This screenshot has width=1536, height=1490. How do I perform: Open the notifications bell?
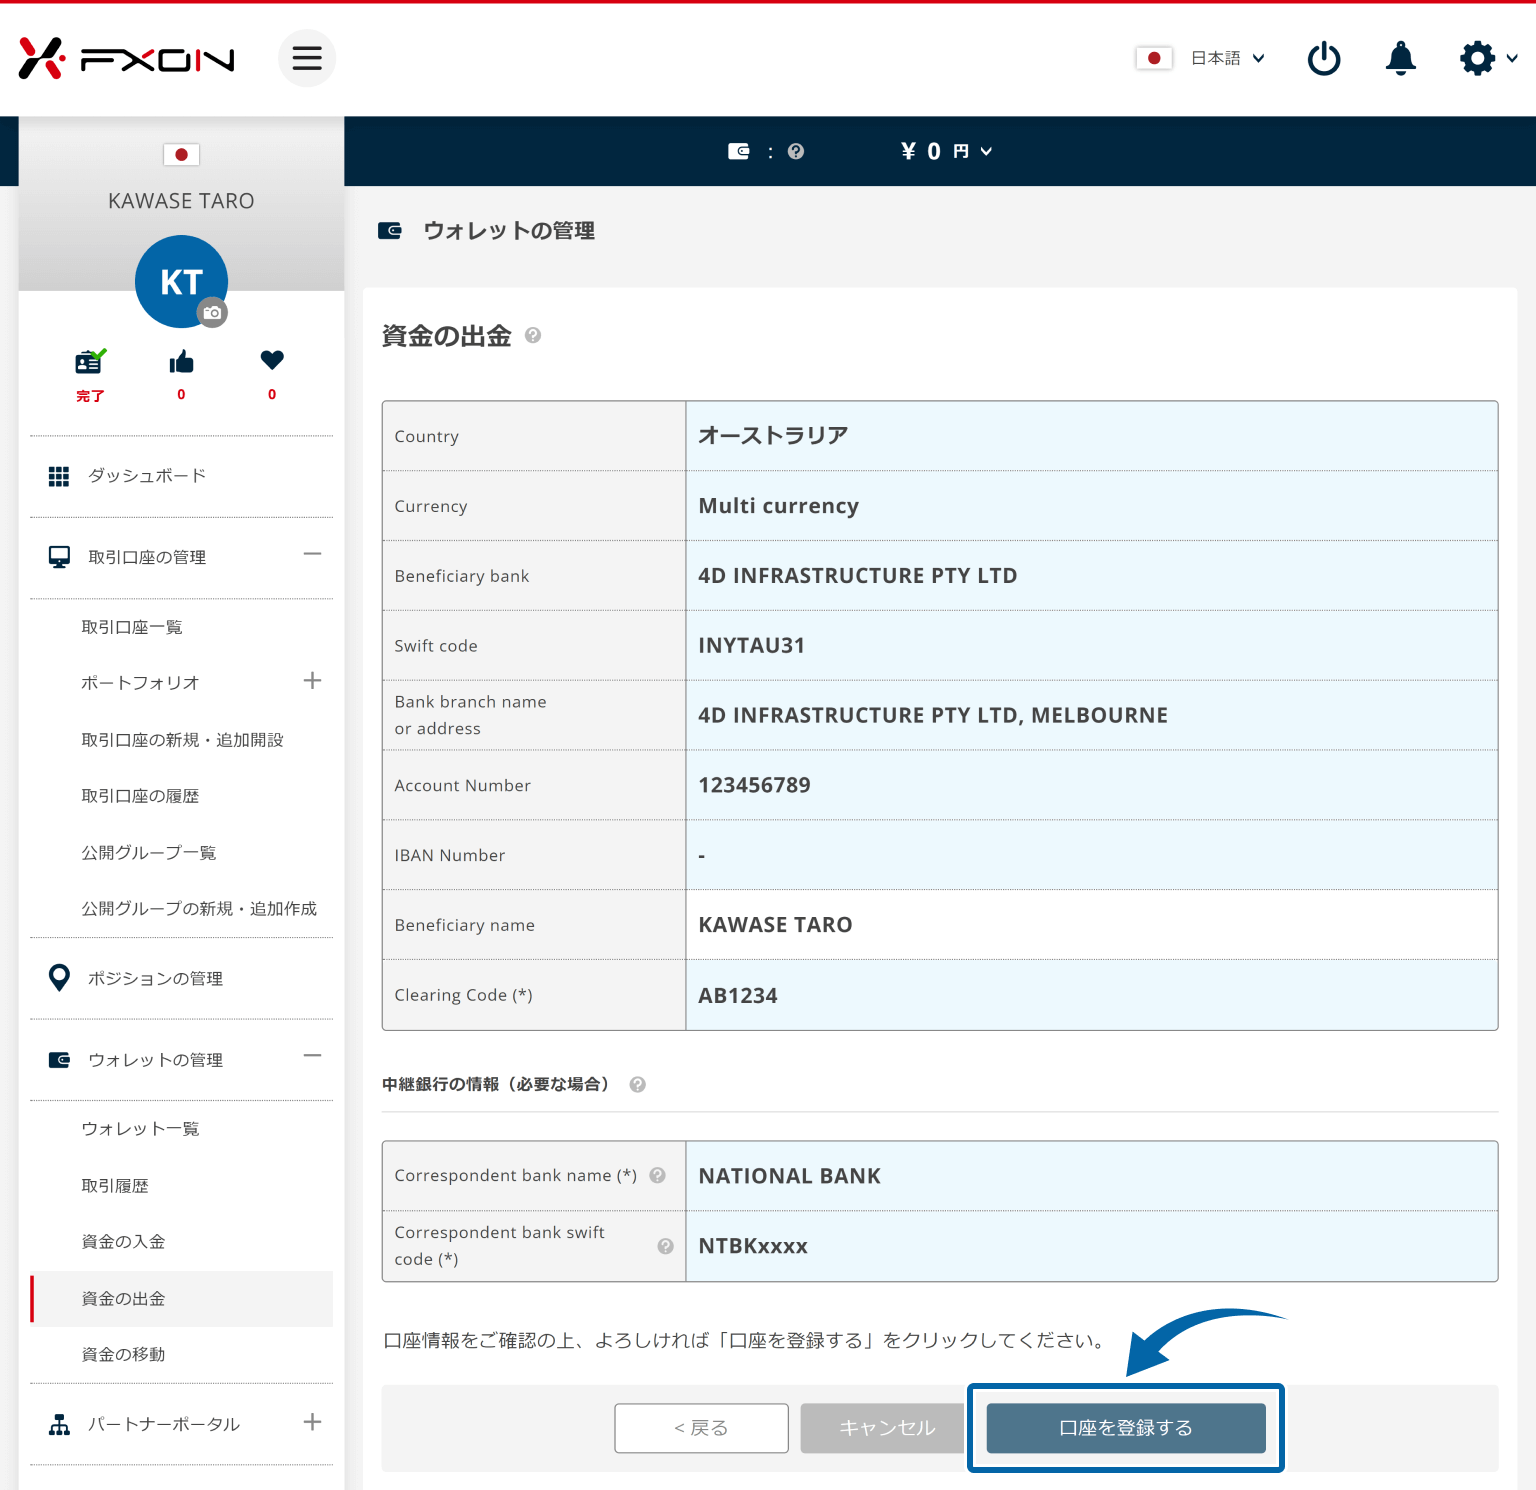point(1401,58)
